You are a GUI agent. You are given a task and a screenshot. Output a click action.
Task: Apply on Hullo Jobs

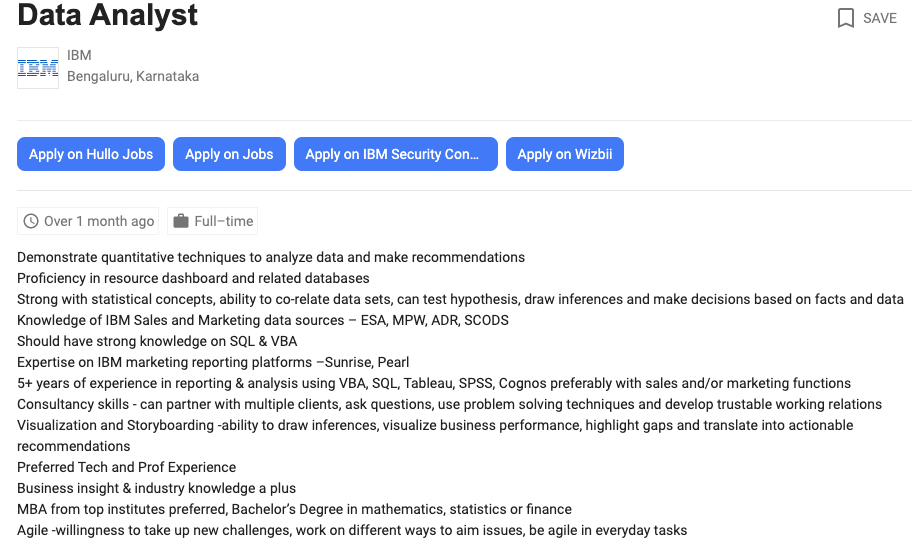pos(91,154)
